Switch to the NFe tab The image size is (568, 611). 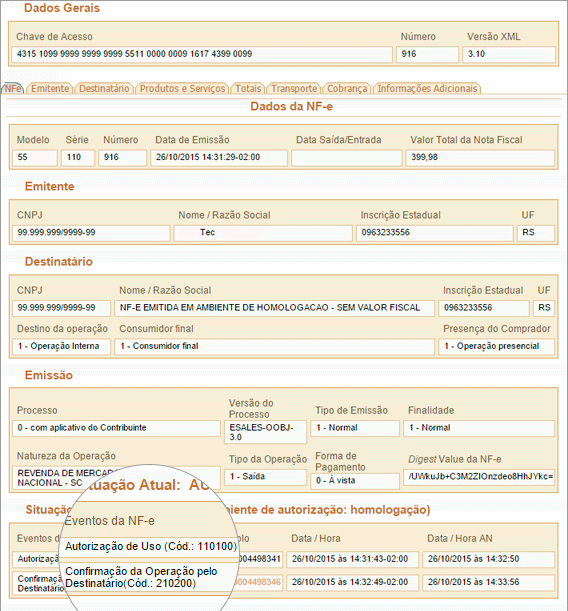pyautogui.click(x=13, y=88)
